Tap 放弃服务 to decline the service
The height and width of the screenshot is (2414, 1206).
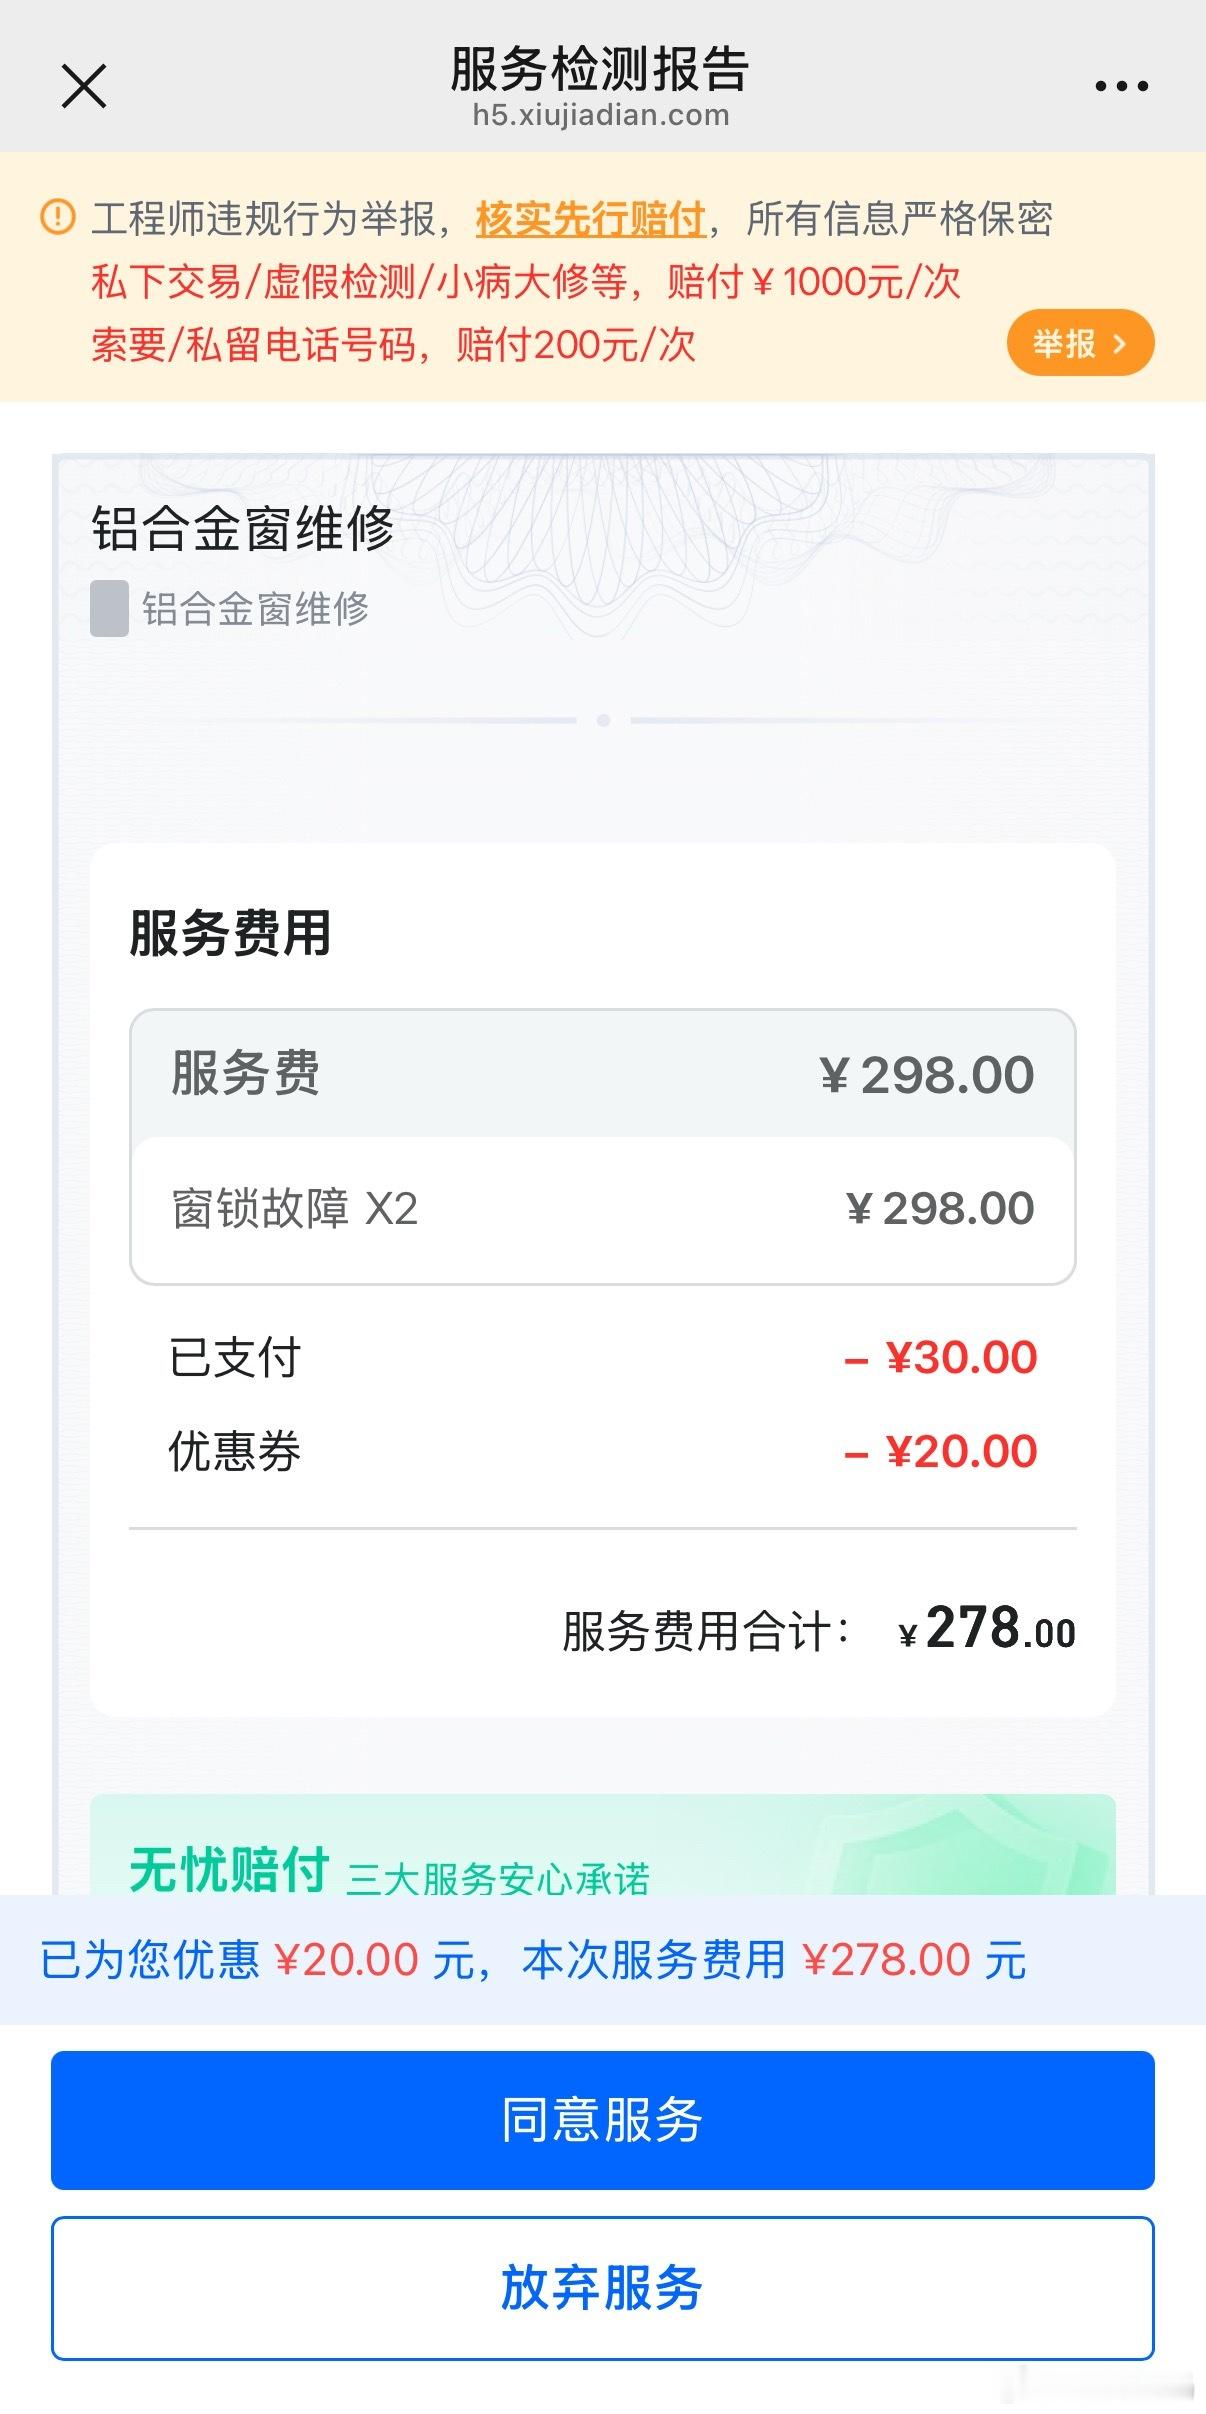point(603,2288)
